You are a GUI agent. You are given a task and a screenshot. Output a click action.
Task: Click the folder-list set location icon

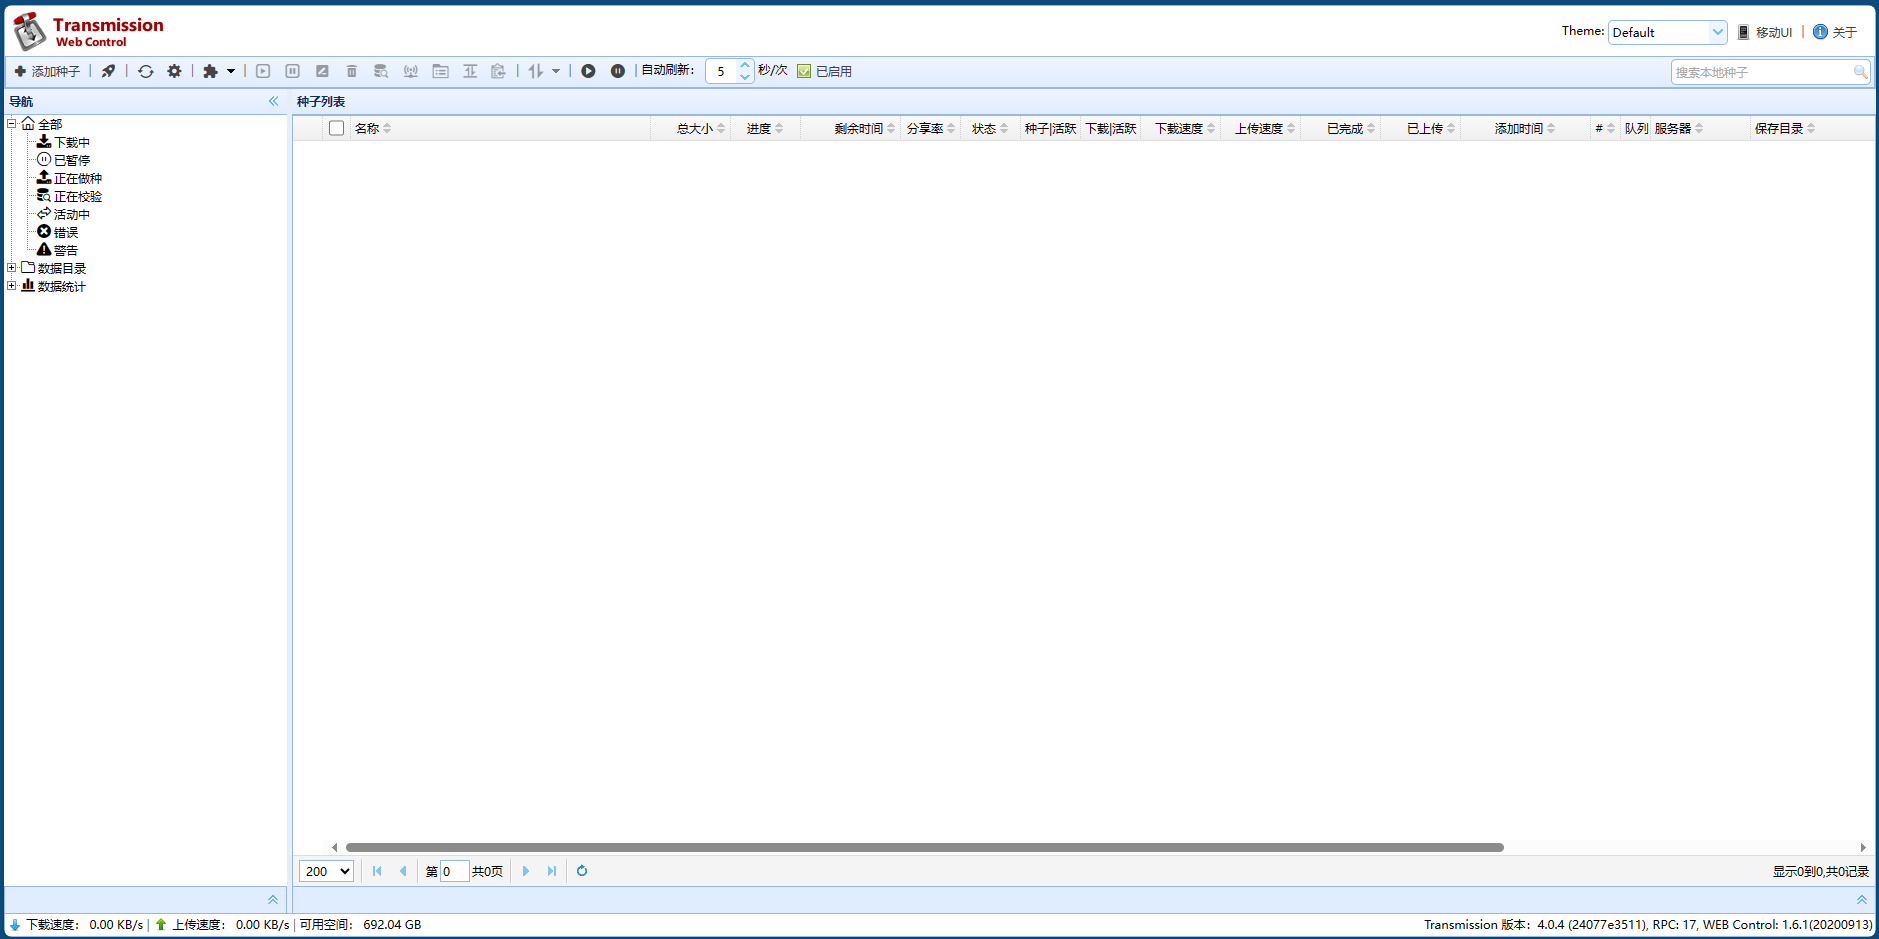(441, 71)
